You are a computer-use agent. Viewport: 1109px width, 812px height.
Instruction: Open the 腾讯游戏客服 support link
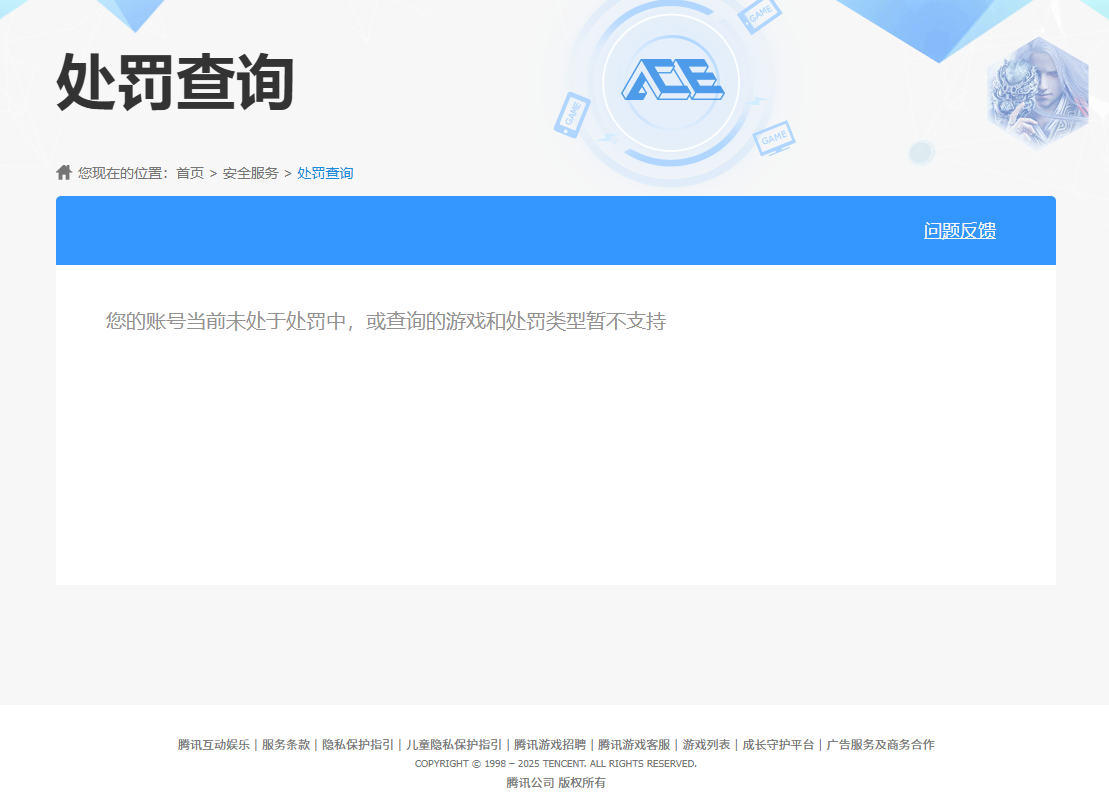pyautogui.click(x=633, y=744)
